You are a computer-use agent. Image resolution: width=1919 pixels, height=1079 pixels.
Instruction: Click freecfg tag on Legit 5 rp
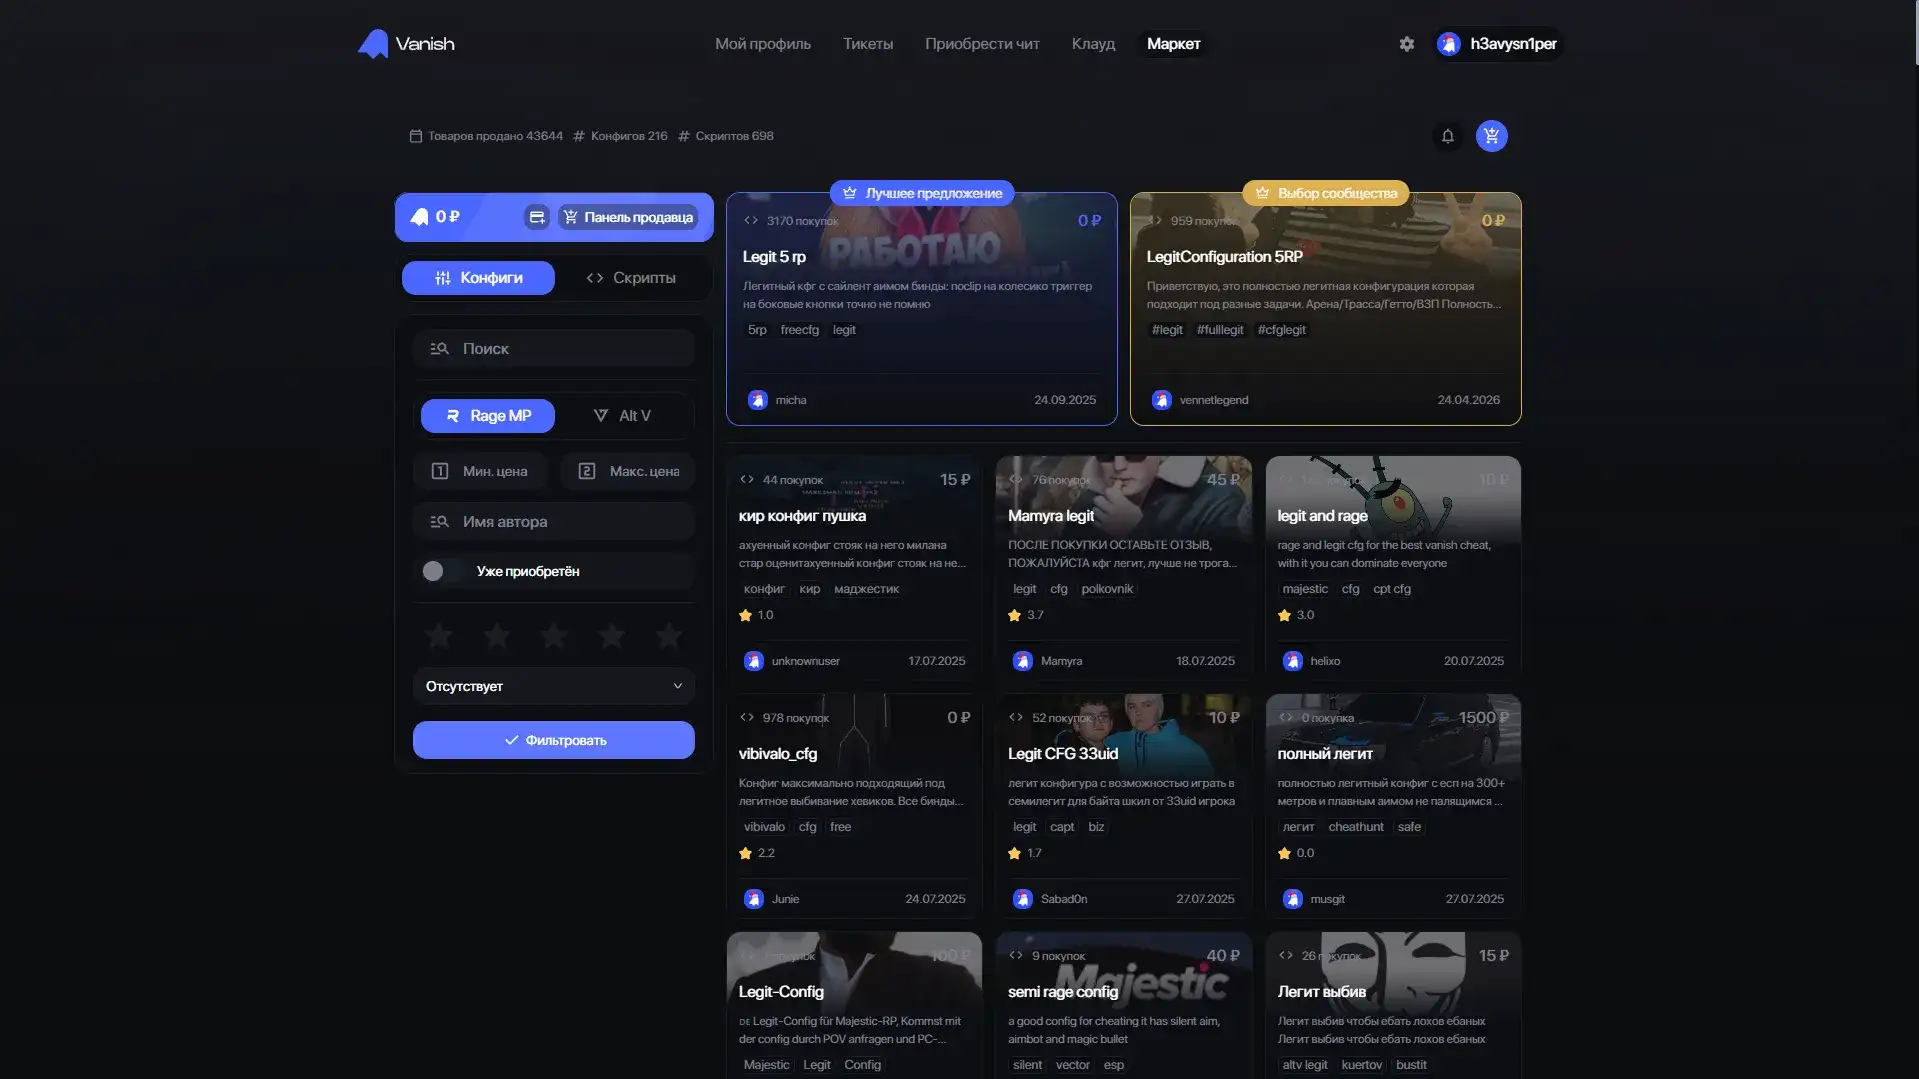tap(799, 330)
